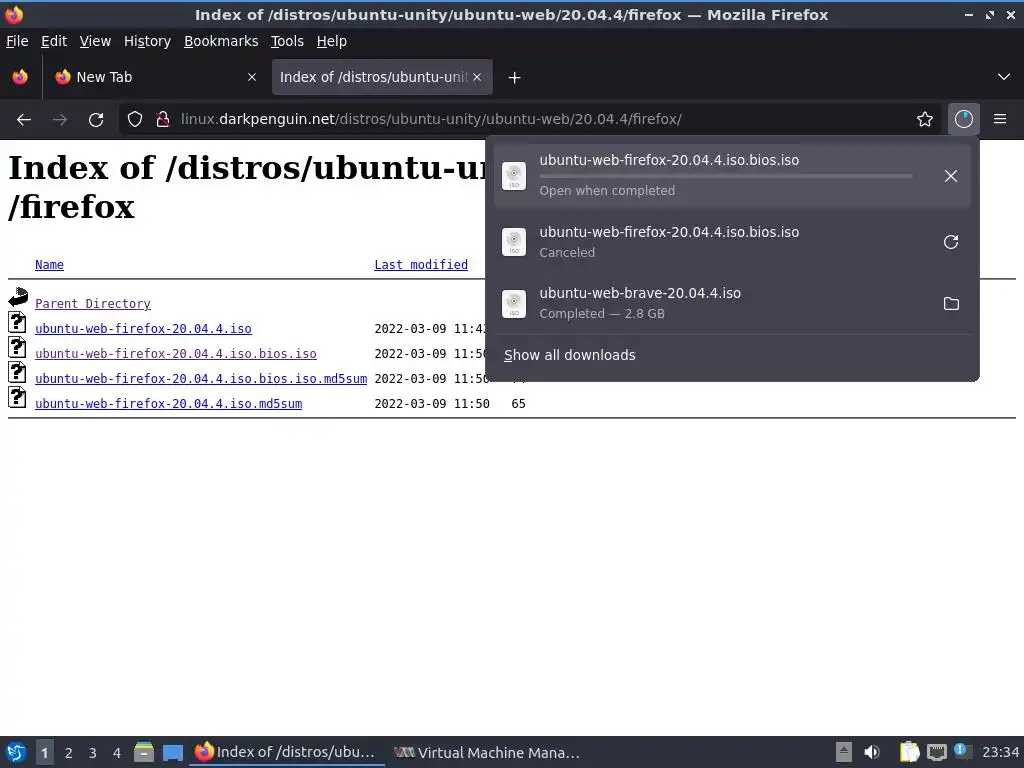The width and height of the screenshot is (1024, 768).
Task: Open the History menu
Action: [148, 41]
